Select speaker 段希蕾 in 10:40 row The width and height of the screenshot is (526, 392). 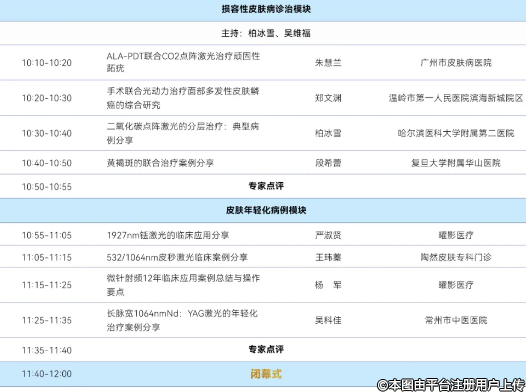(328, 163)
